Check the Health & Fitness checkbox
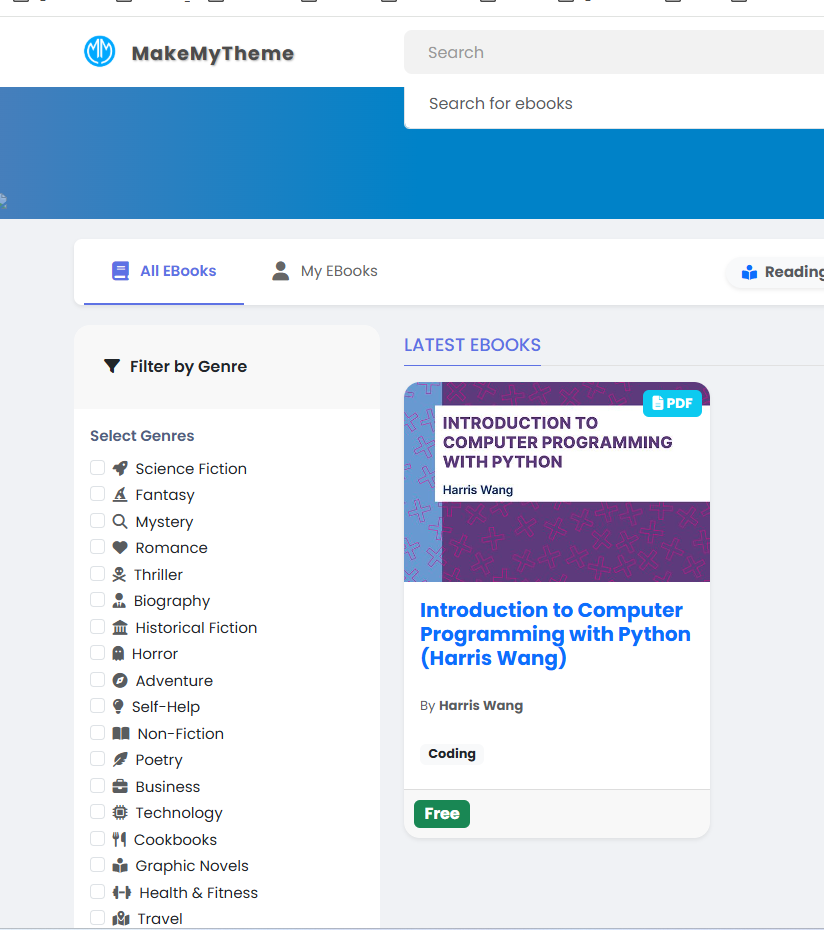The image size is (824, 930). tap(97, 891)
